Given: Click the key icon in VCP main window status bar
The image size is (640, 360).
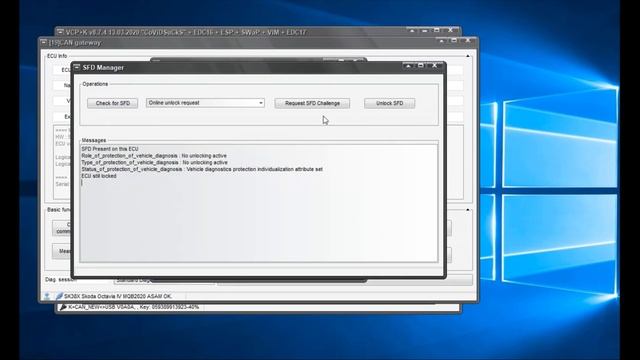Looking at the screenshot, I should coord(63,307).
